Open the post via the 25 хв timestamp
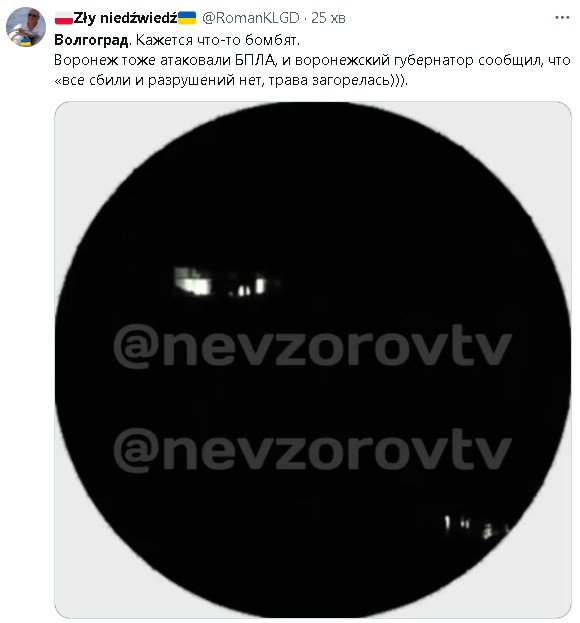Viewport: 580px width, 623px height. point(328,18)
